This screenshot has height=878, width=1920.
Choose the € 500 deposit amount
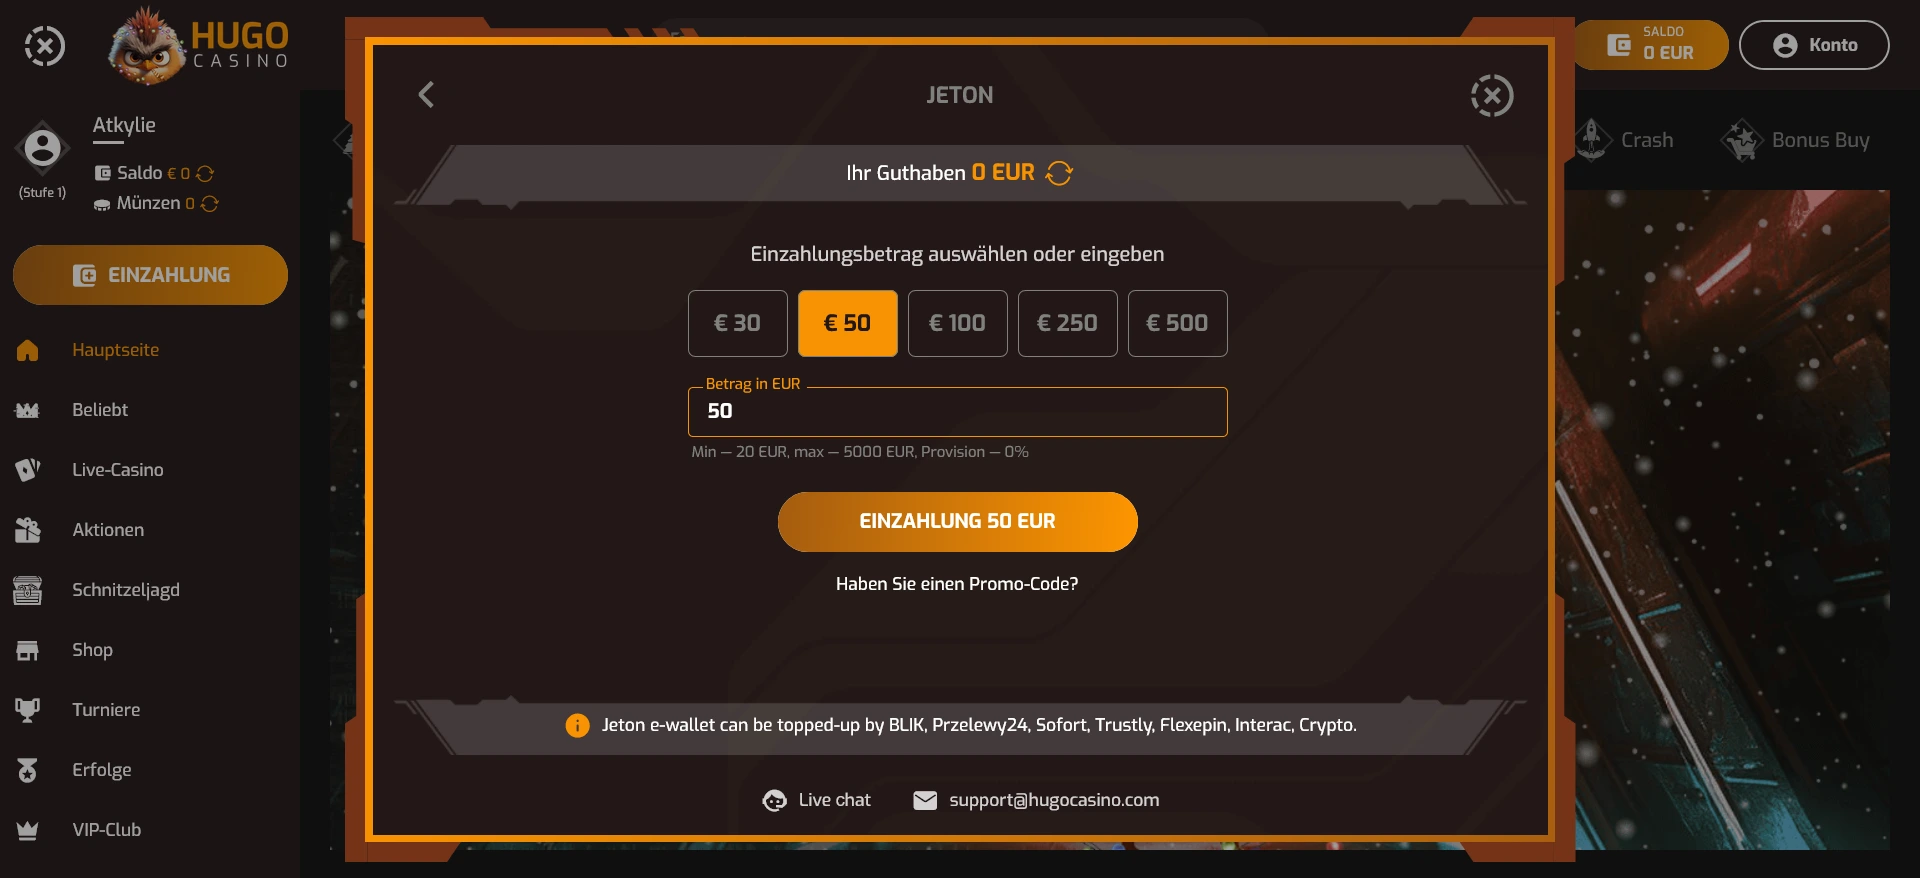(1177, 323)
